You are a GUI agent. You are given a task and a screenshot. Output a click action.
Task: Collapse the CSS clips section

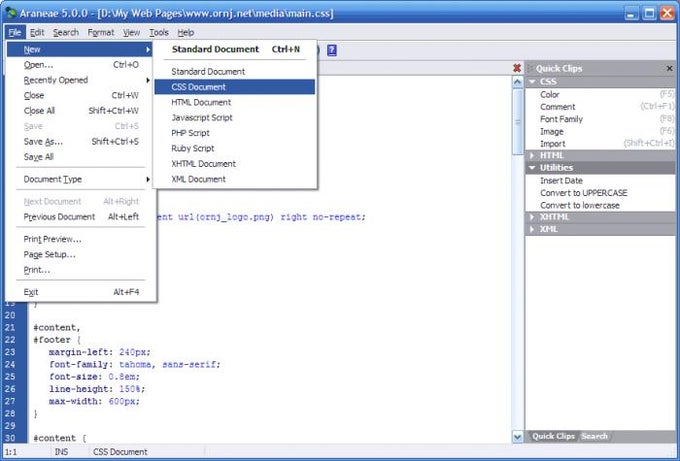click(x=532, y=82)
